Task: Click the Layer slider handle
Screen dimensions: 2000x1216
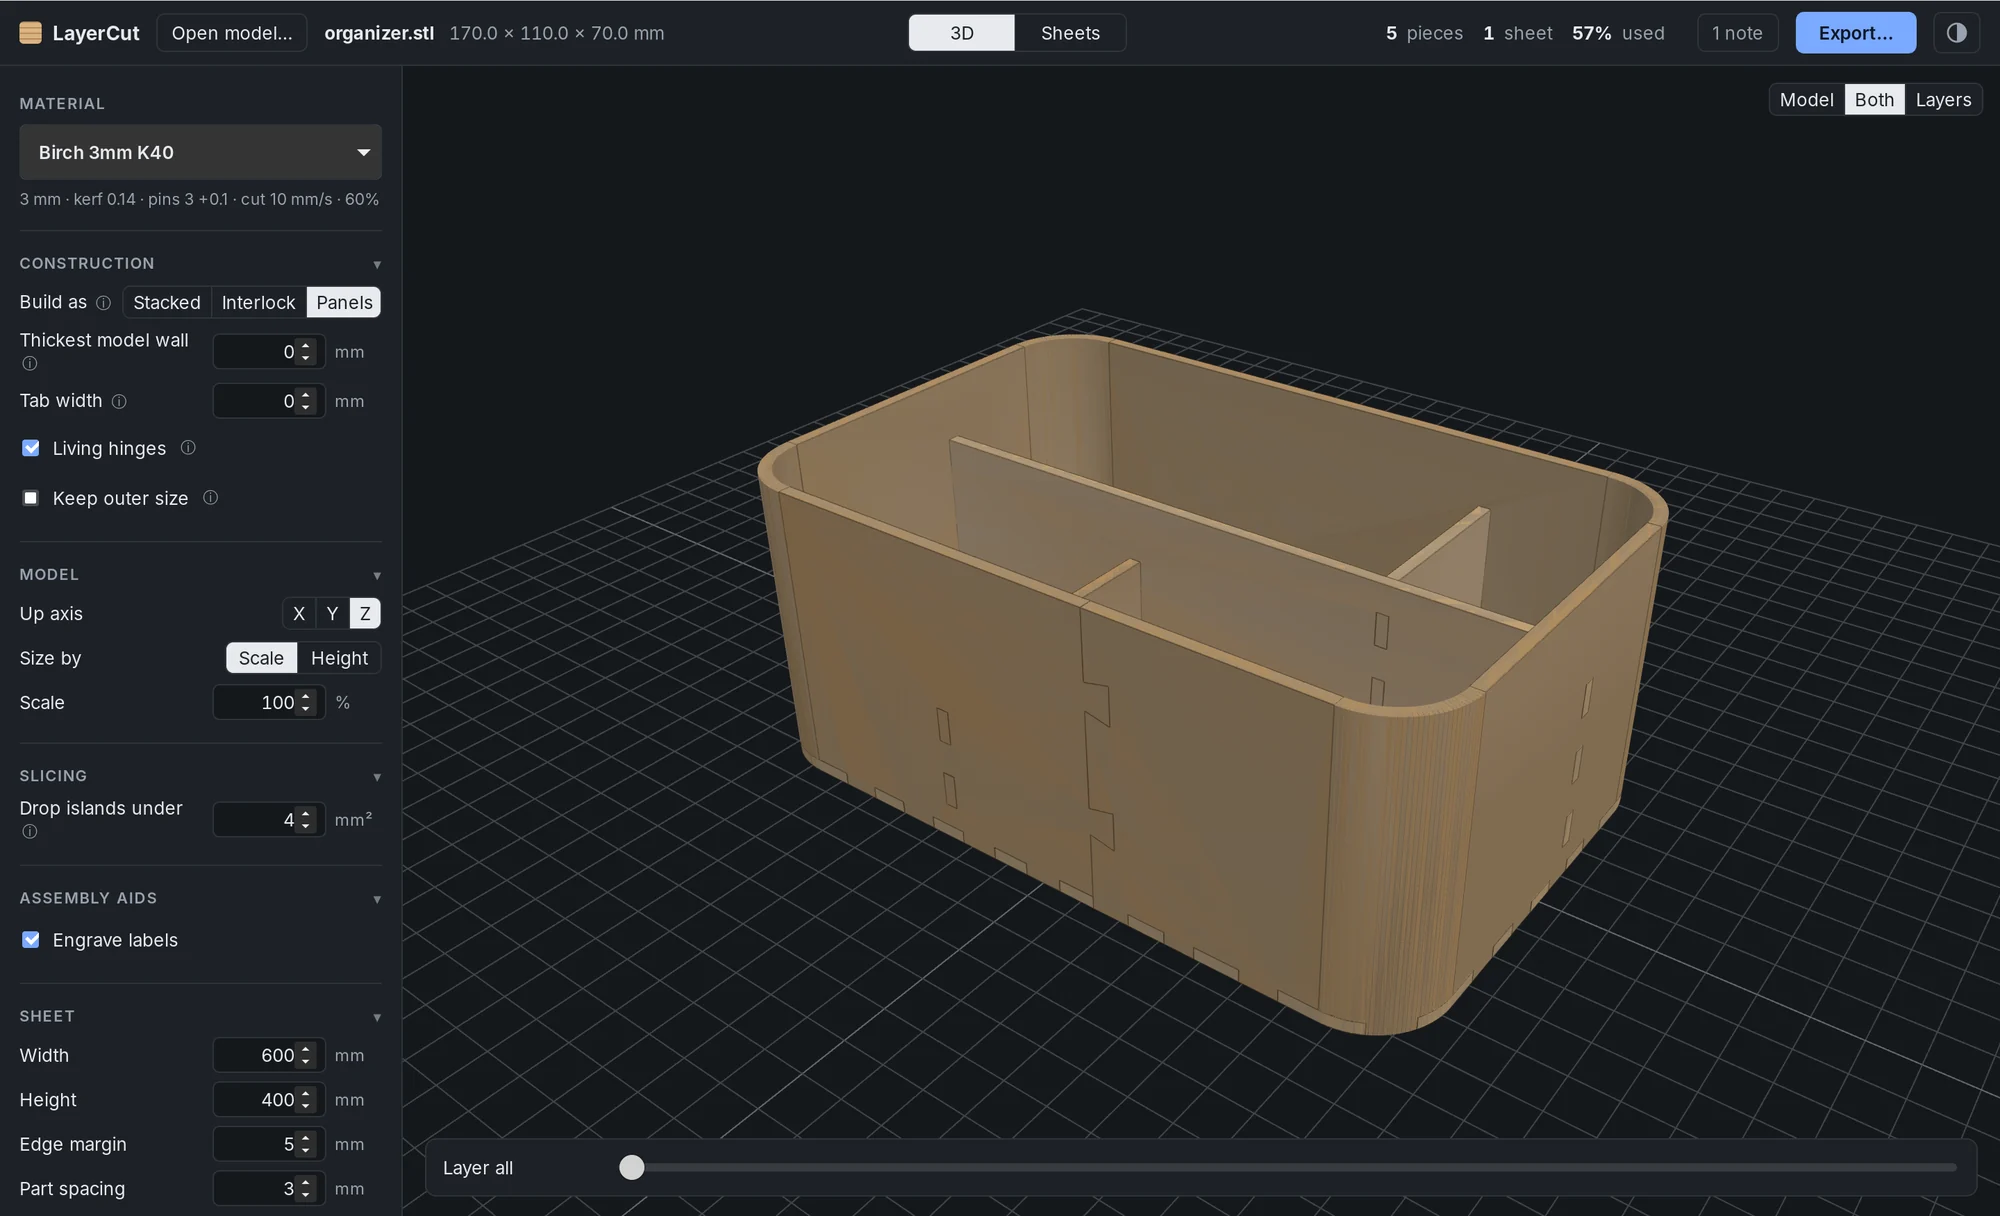Action: (x=632, y=1167)
